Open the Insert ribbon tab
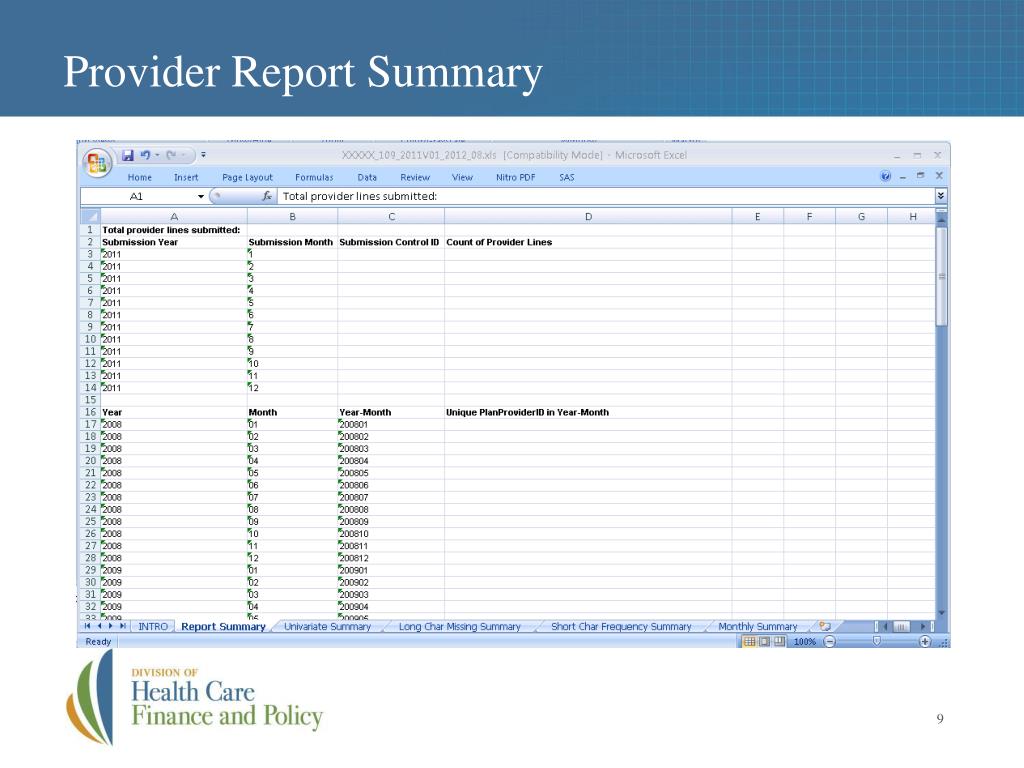 tap(186, 178)
